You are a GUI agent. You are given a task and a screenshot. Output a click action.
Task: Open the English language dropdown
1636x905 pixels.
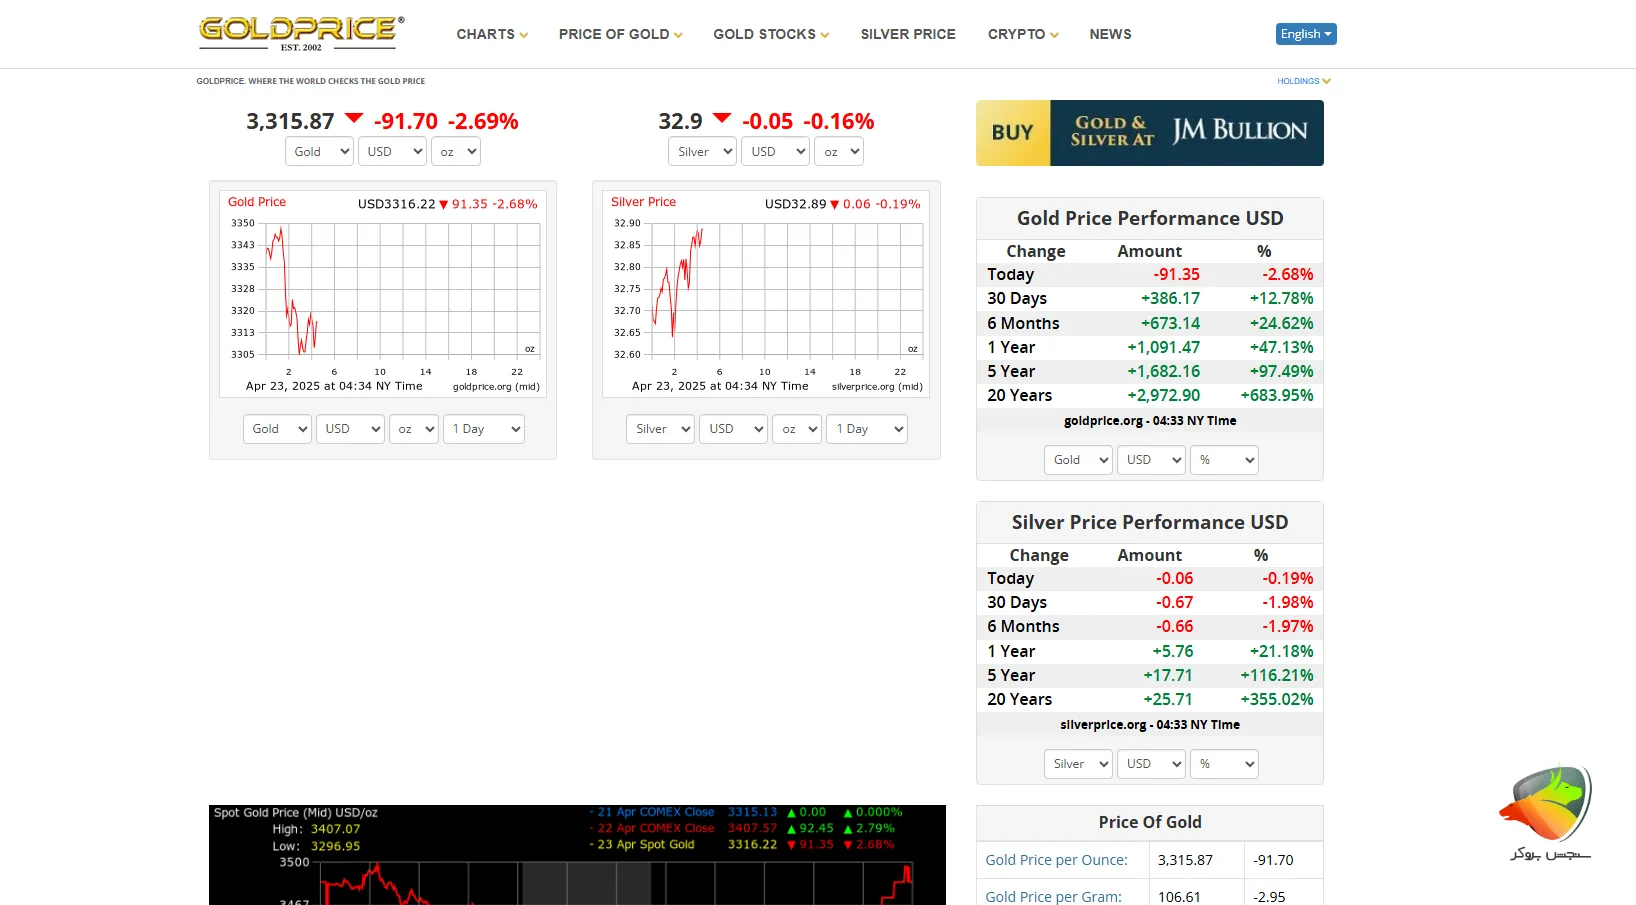1305,34
